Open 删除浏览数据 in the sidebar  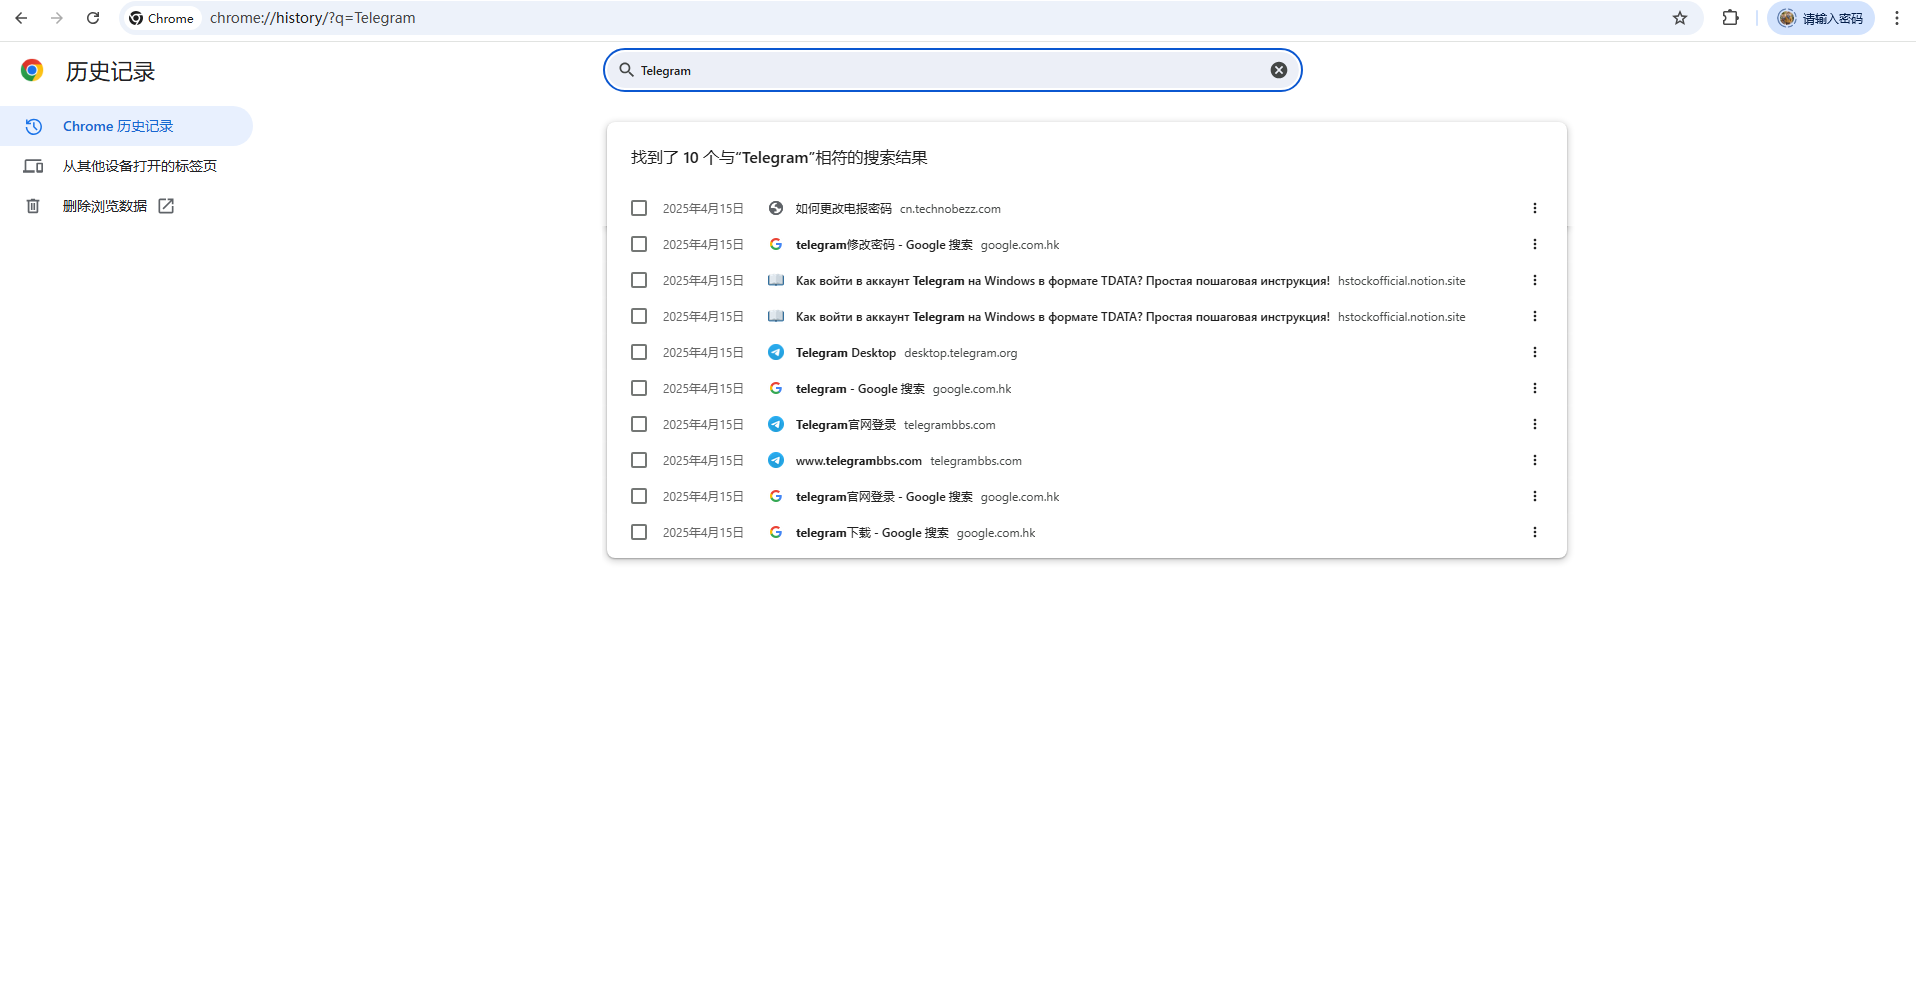click(x=126, y=206)
